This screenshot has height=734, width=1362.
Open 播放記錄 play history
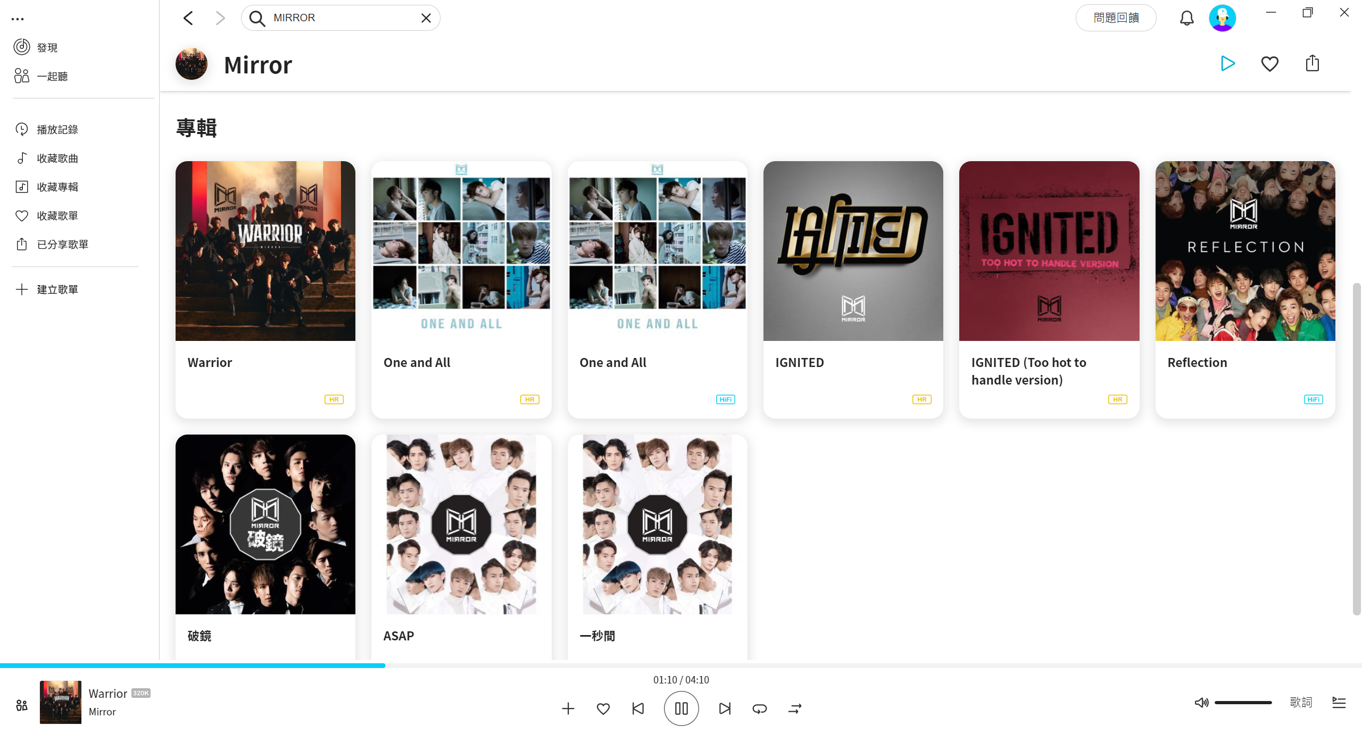46,129
